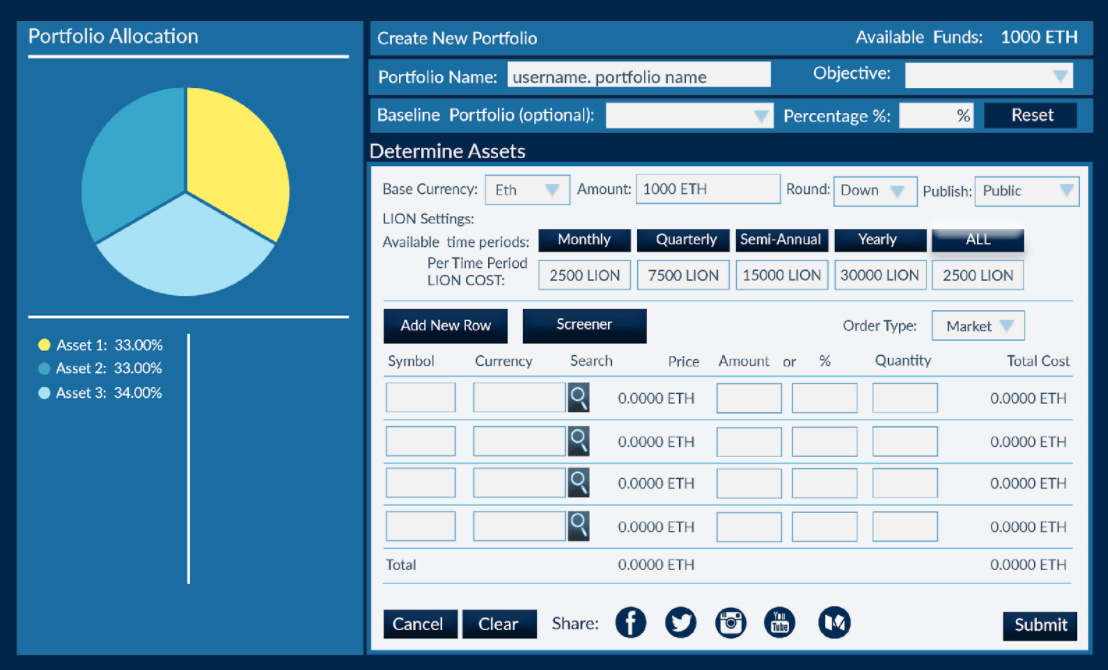Click the yellow Asset 1 legend swatch
Viewport: 1108px width, 670px height.
coord(45,344)
